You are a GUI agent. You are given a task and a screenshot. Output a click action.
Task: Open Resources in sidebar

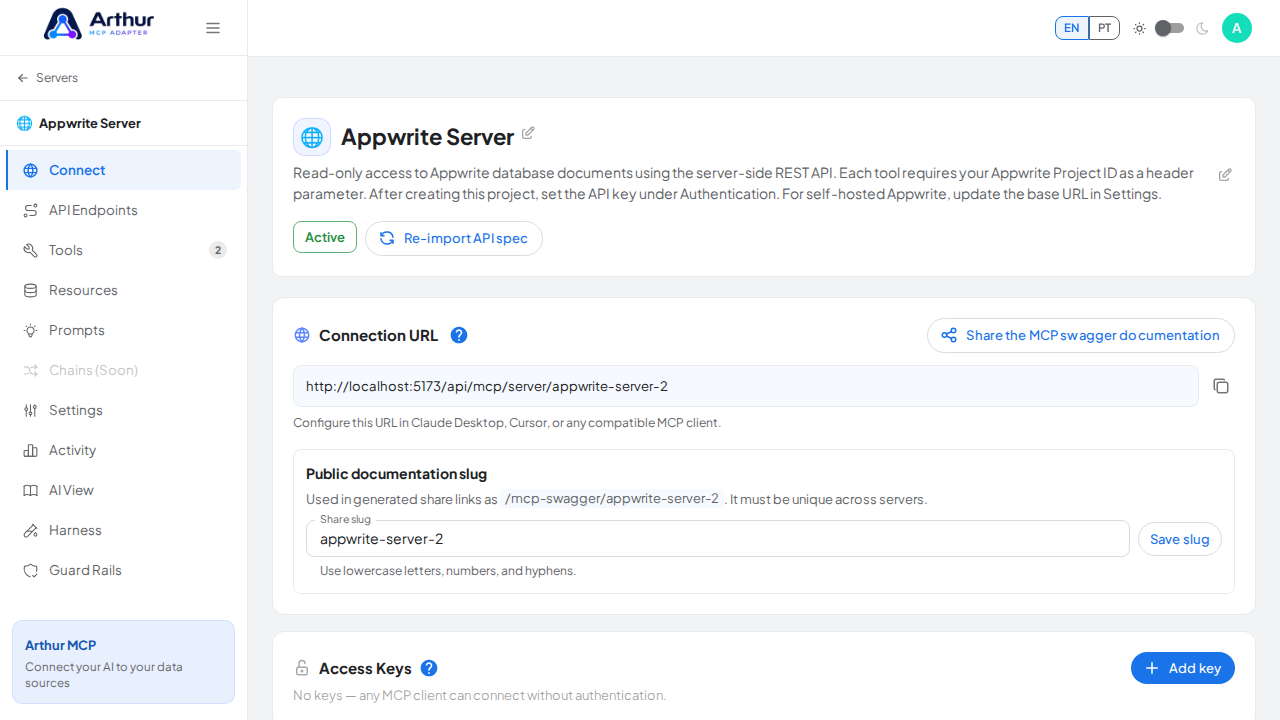tap(124, 290)
